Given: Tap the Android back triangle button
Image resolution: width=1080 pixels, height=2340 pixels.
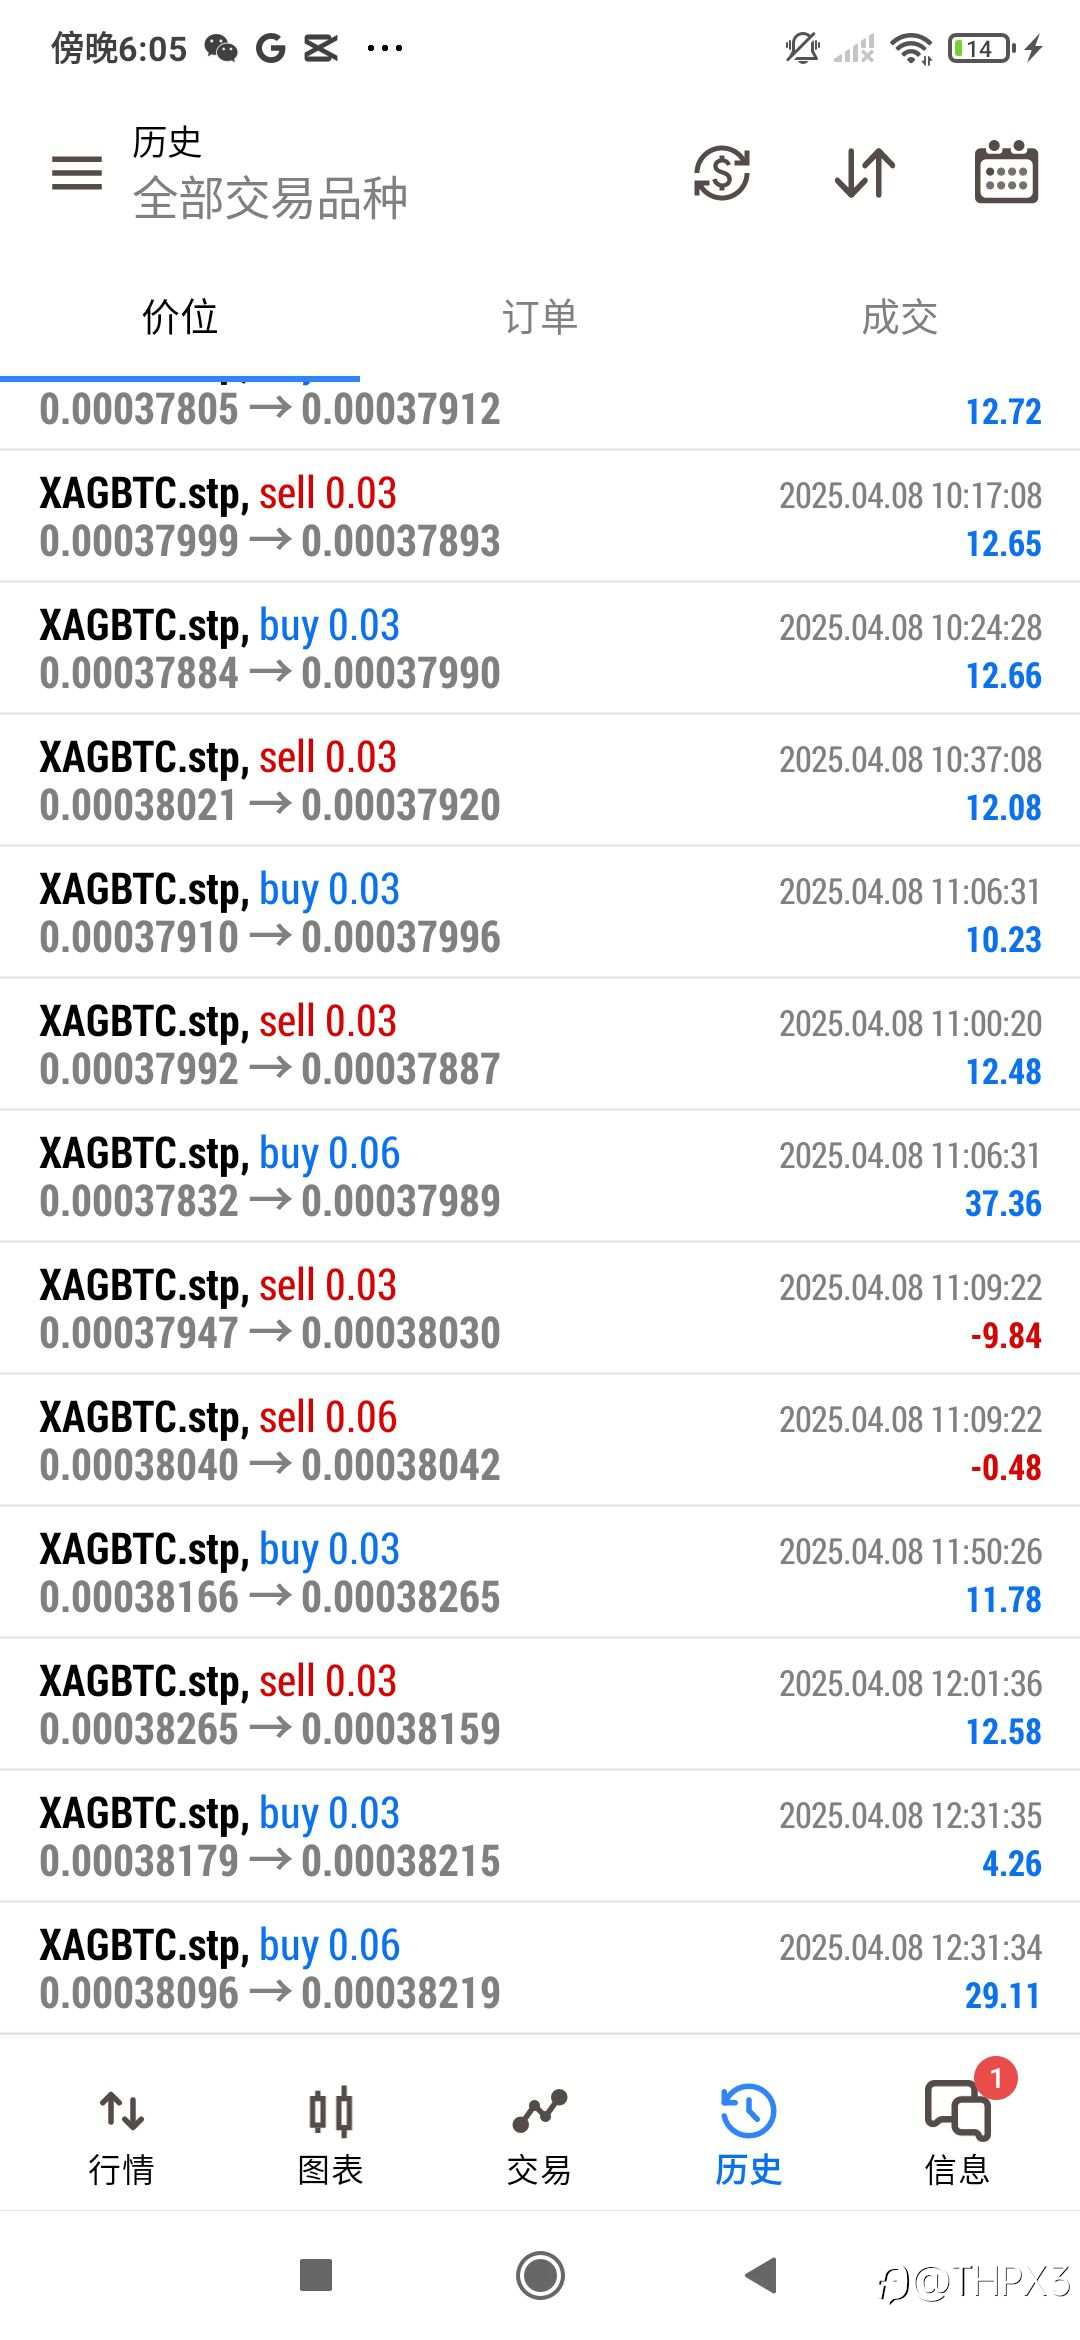Looking at the screenshot, I should pos(761,2275).
